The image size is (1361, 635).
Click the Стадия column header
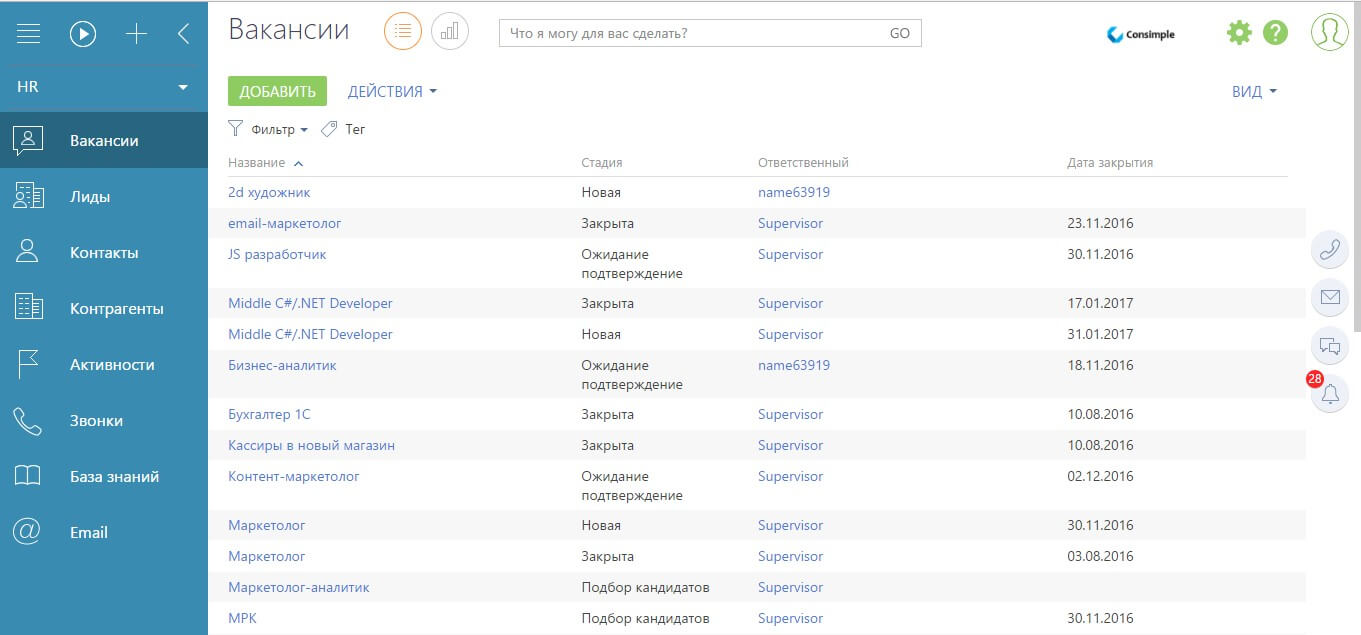(x=601, y=162)
